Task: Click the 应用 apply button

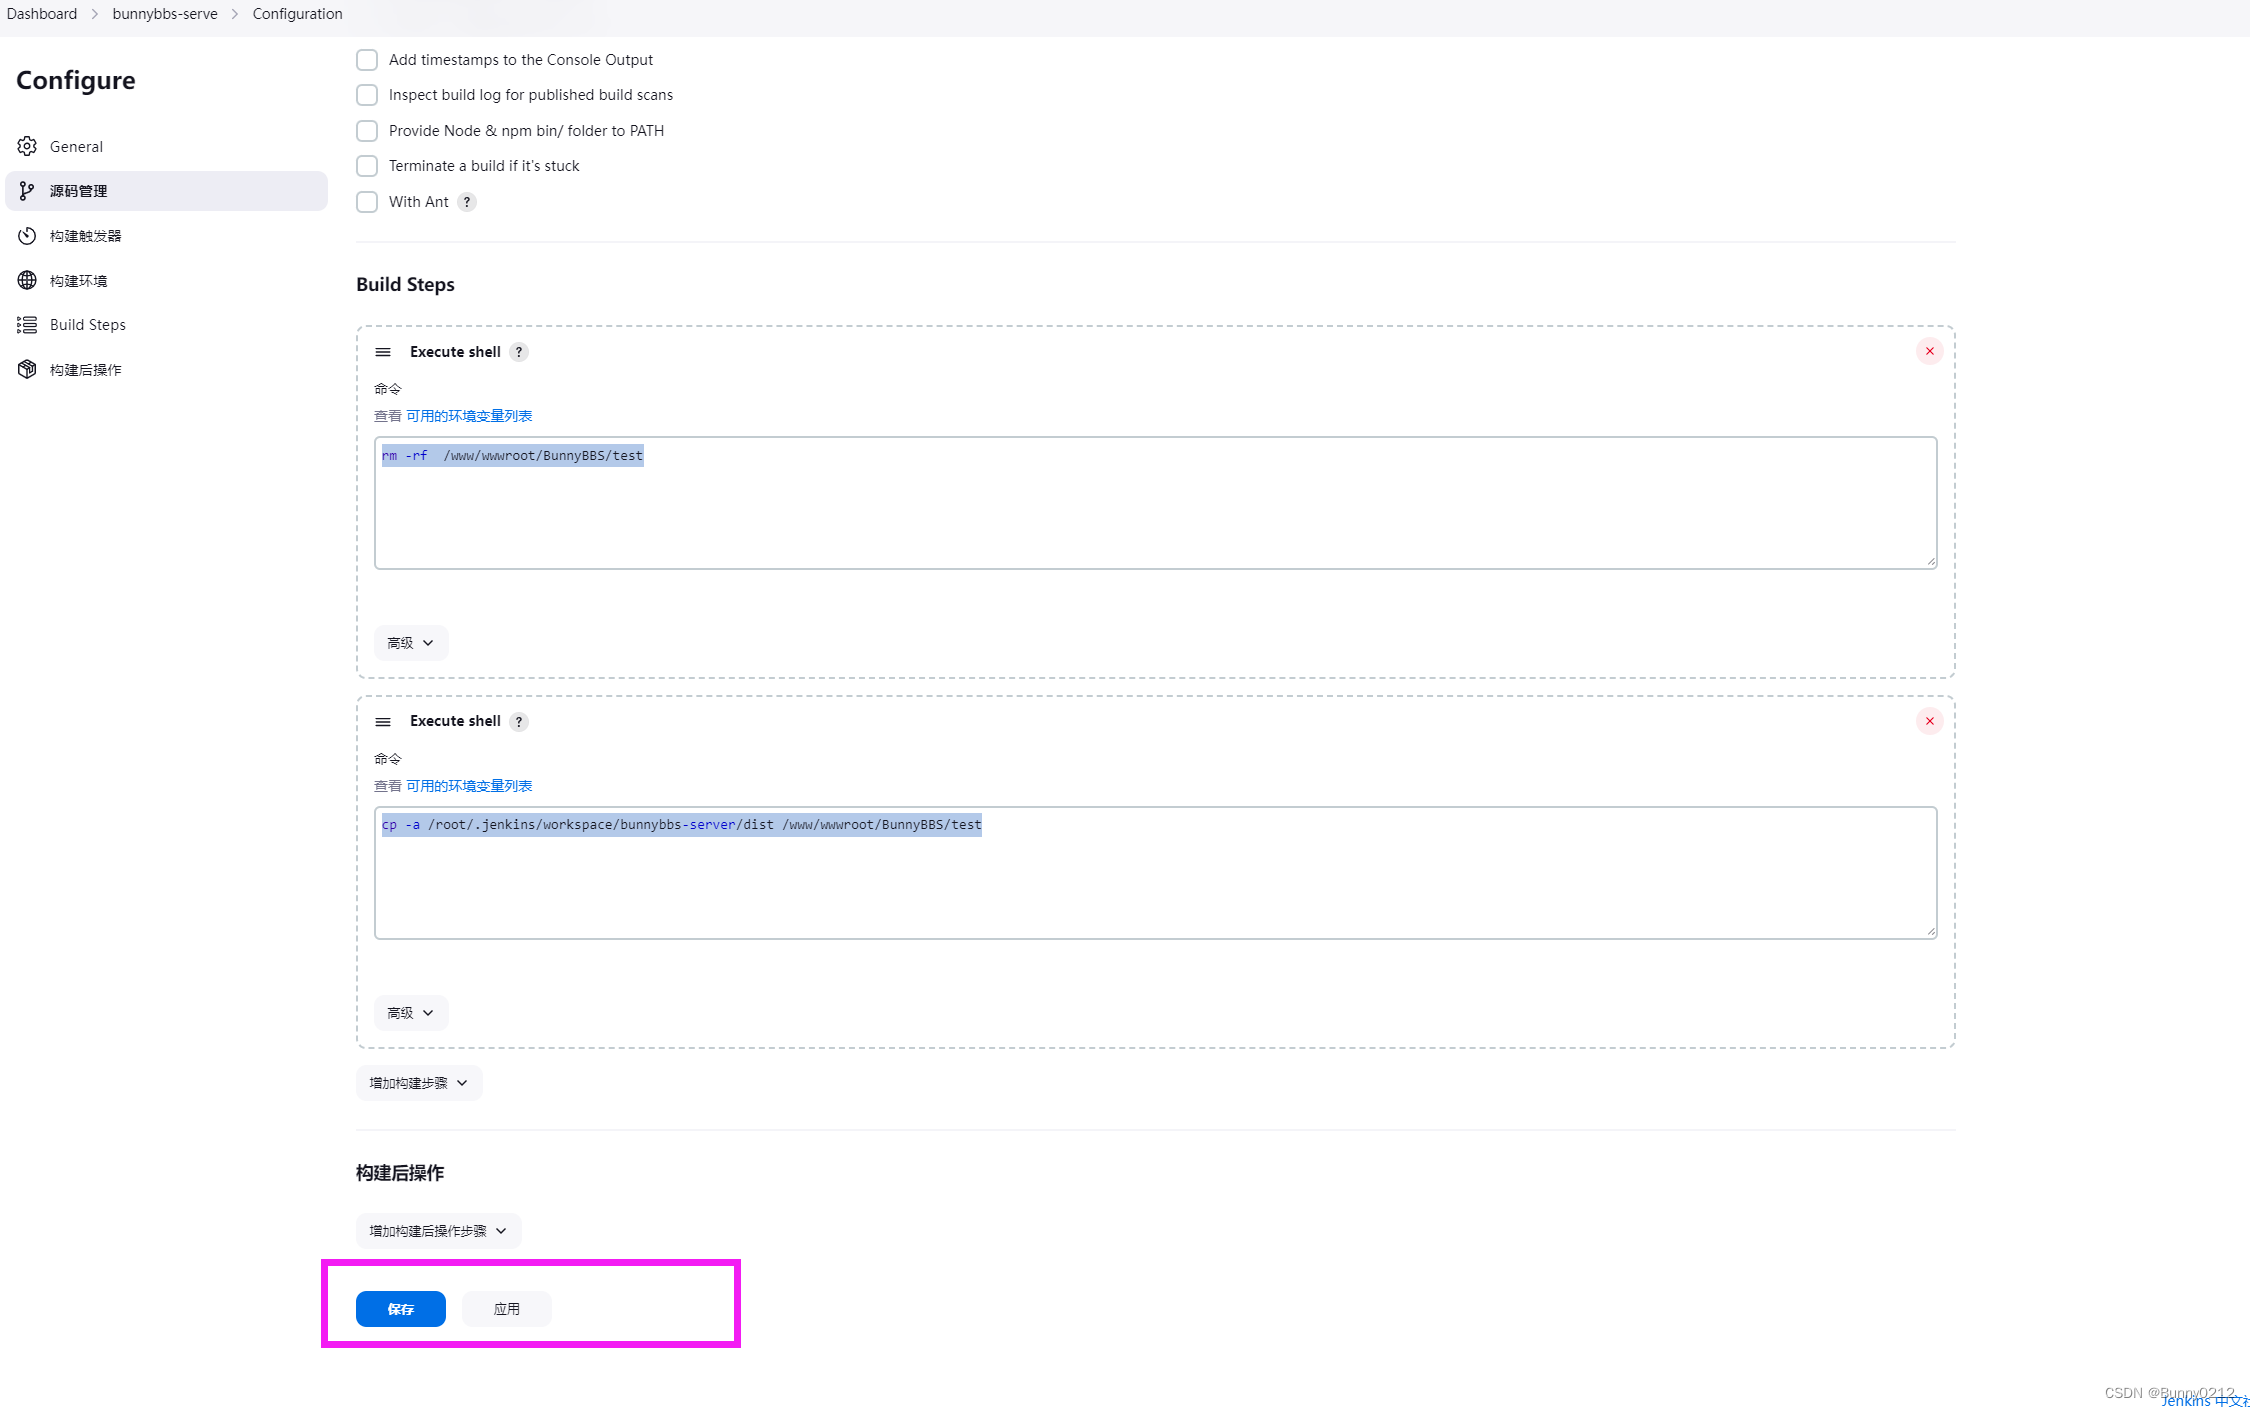Action: click(x=507, y=1309)
